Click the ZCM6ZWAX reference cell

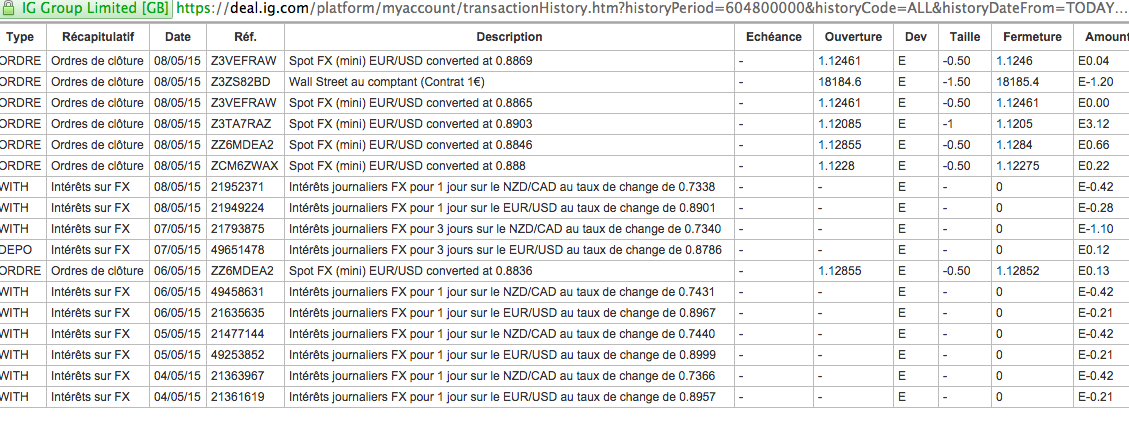coord(241,165)
